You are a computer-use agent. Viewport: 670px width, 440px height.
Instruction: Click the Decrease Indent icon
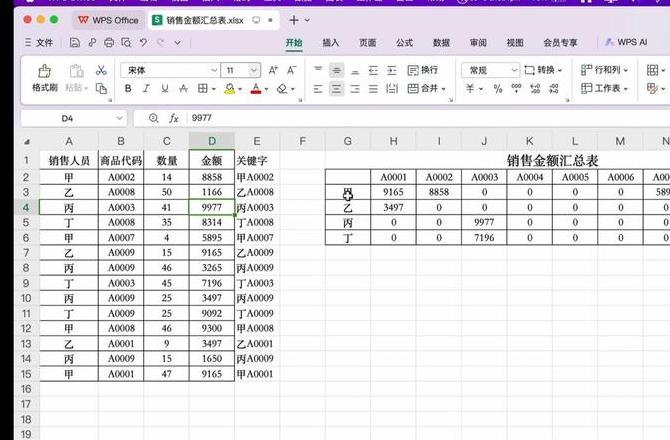click(373, 70)
